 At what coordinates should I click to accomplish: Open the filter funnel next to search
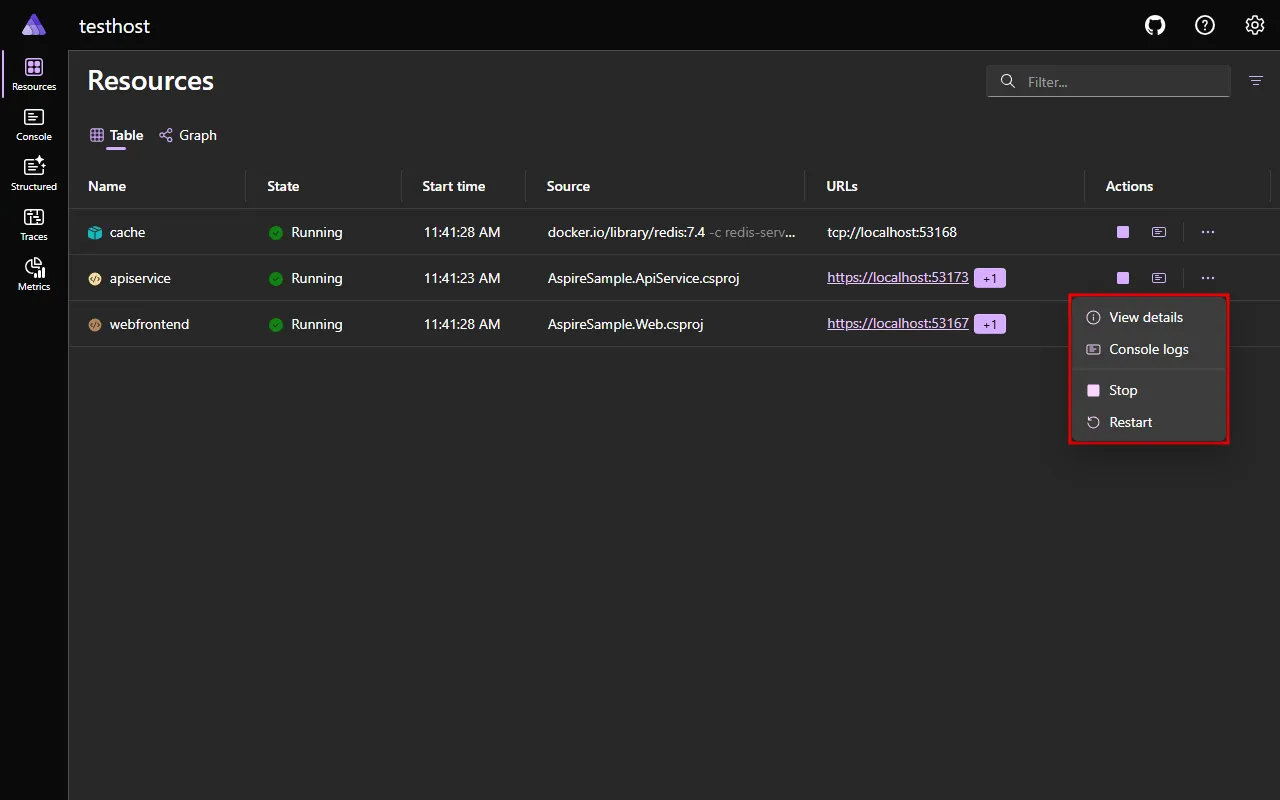pos(1255,81)
